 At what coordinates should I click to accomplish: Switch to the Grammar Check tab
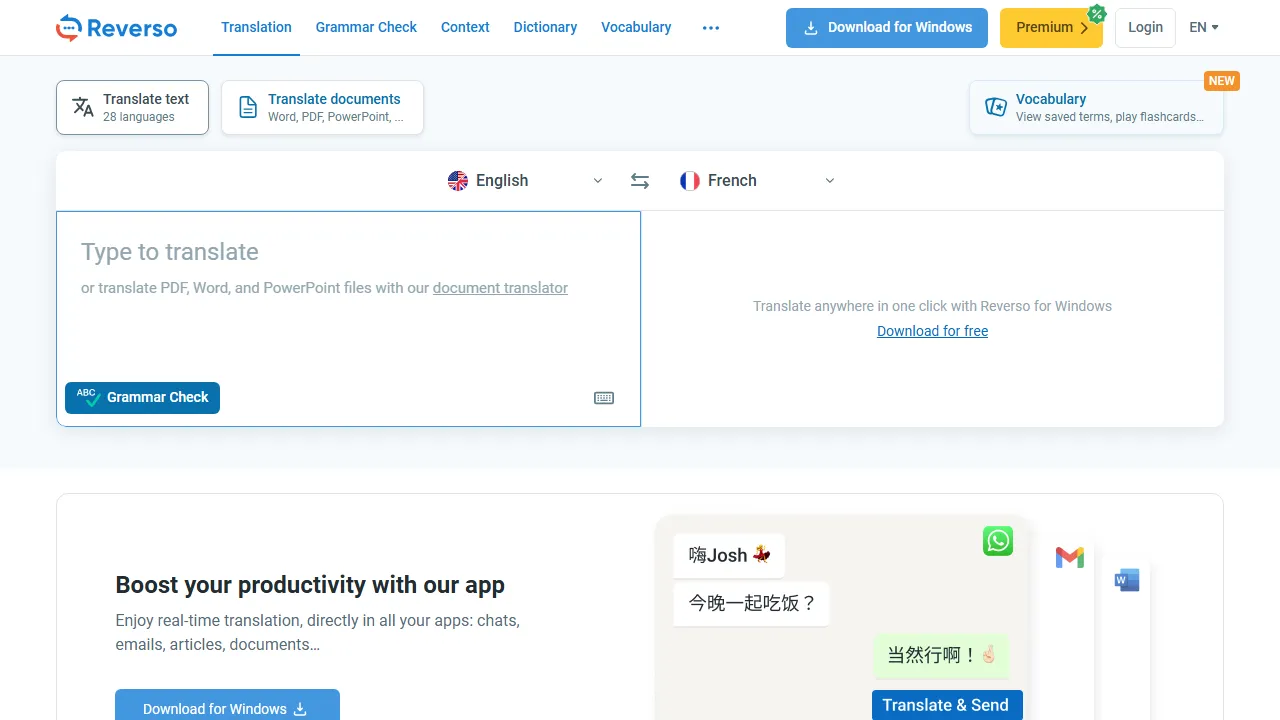[x=366, y=27]
